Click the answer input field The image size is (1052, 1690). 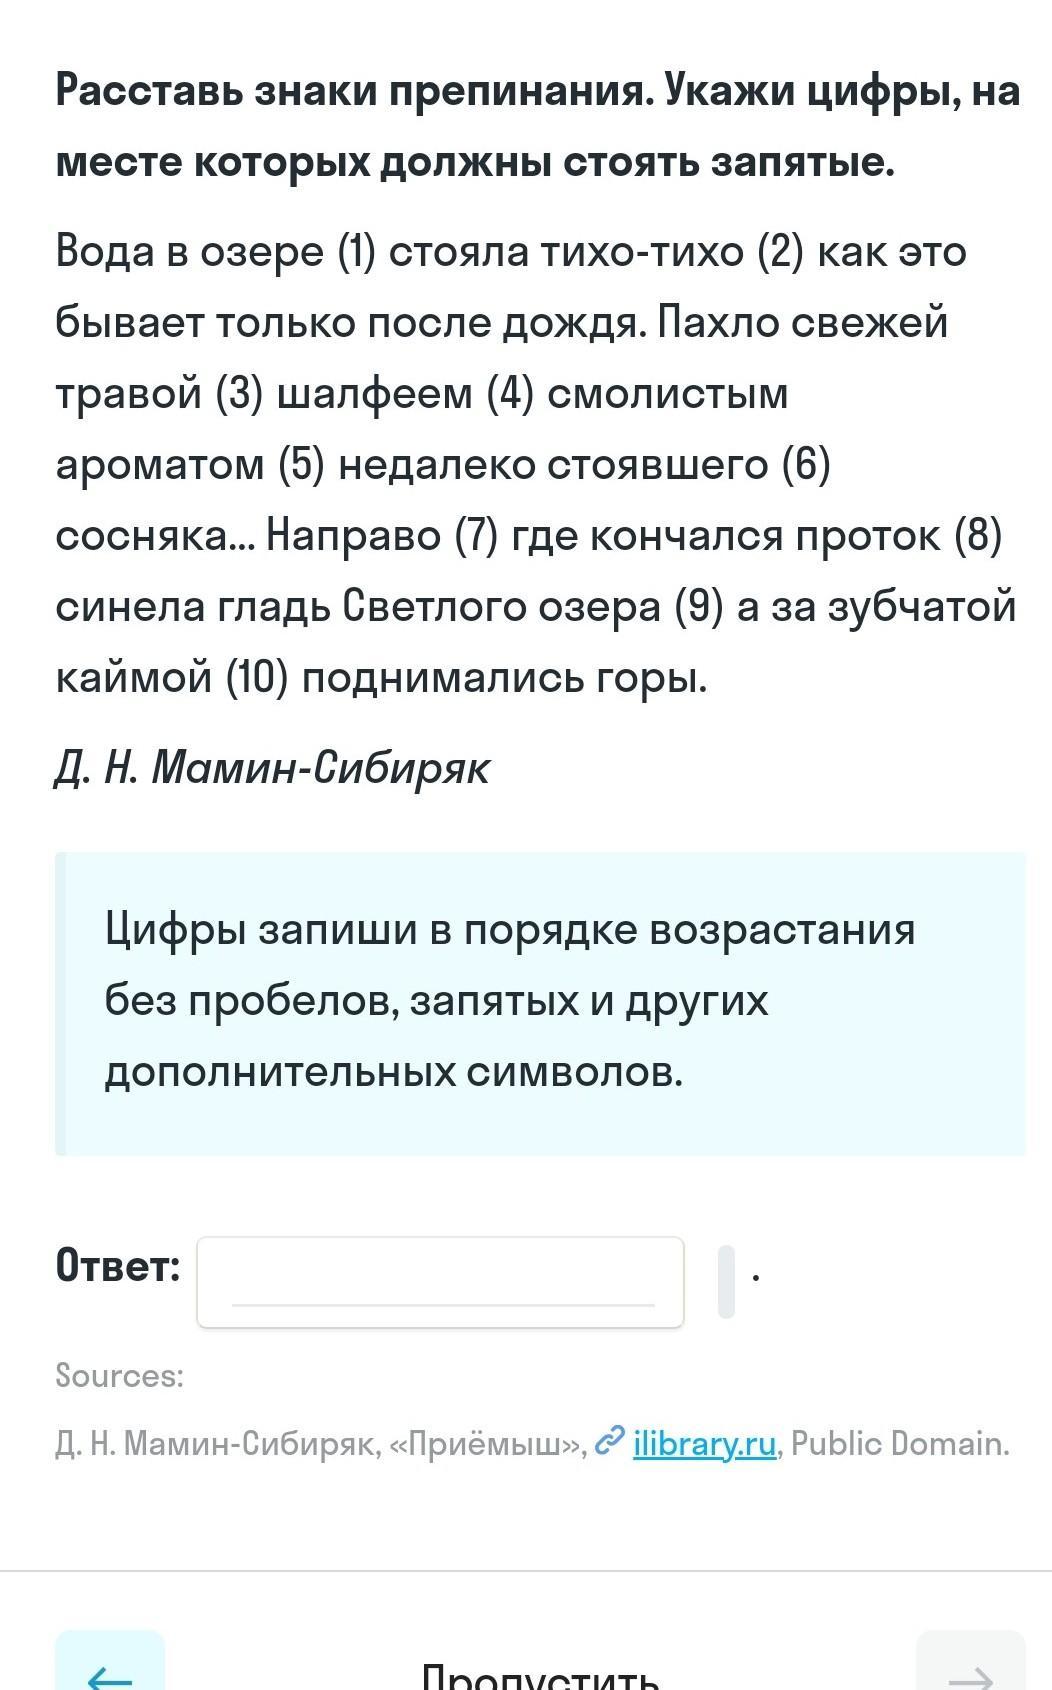click(440, 1281)
